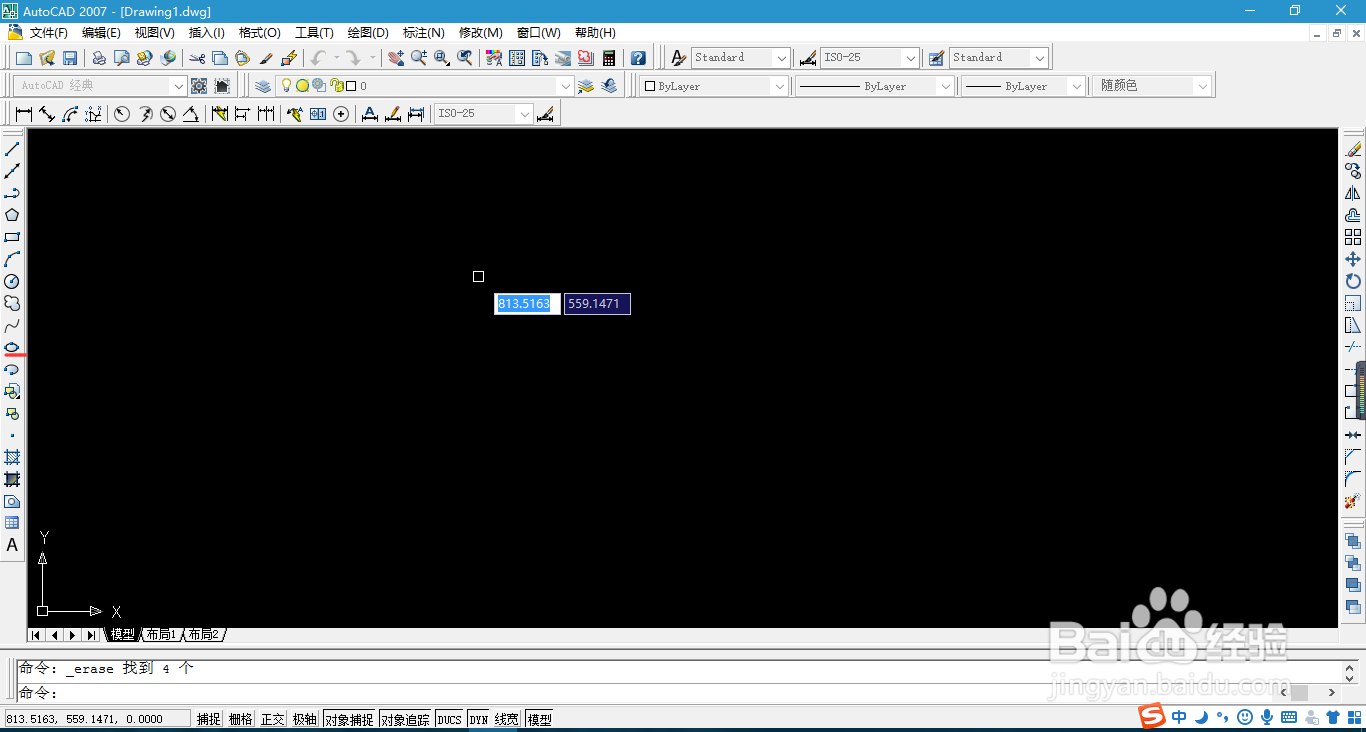Image resolution: width=1366 pixels, height=732 pixels.
Task: Select the Multiline Text tool
Action: point(12,545)
